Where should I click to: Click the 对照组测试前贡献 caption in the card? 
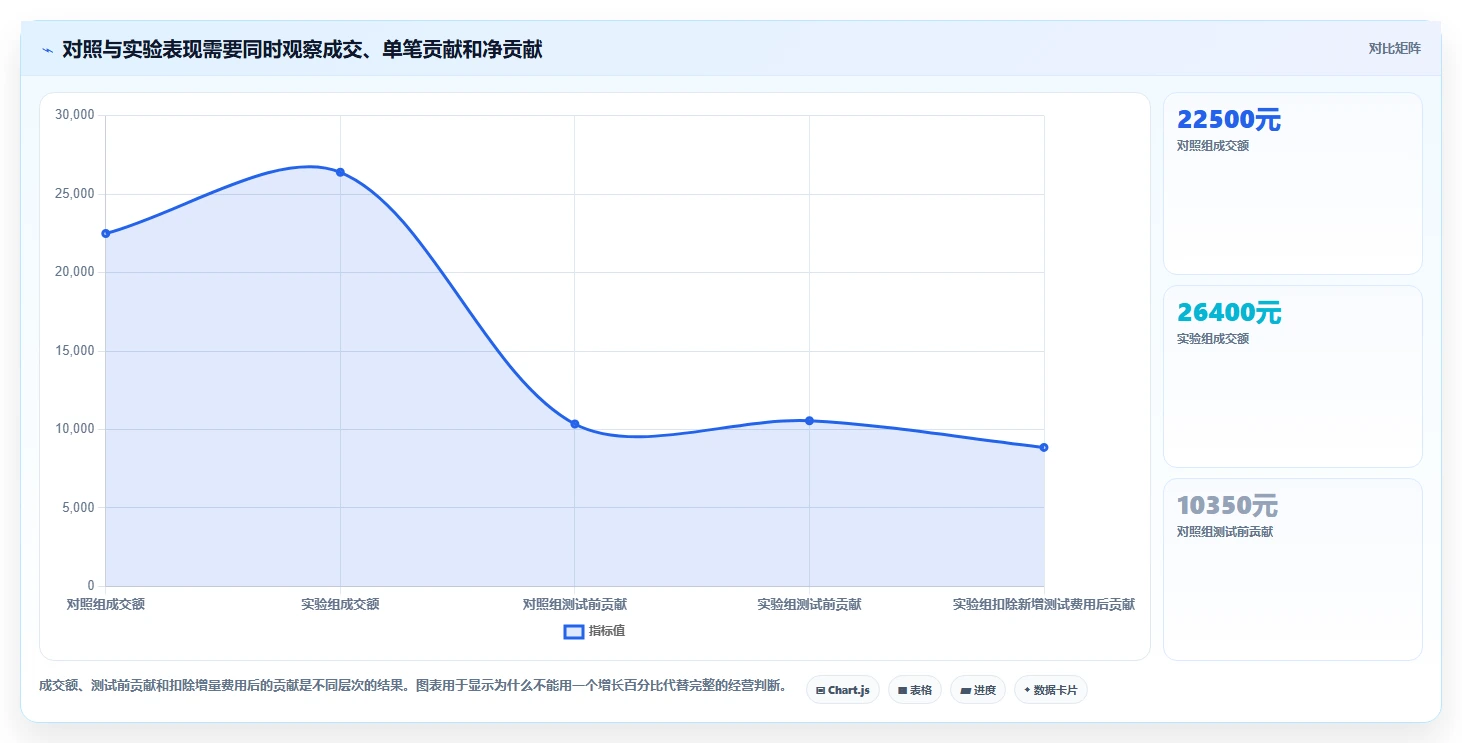(1225, 532)
